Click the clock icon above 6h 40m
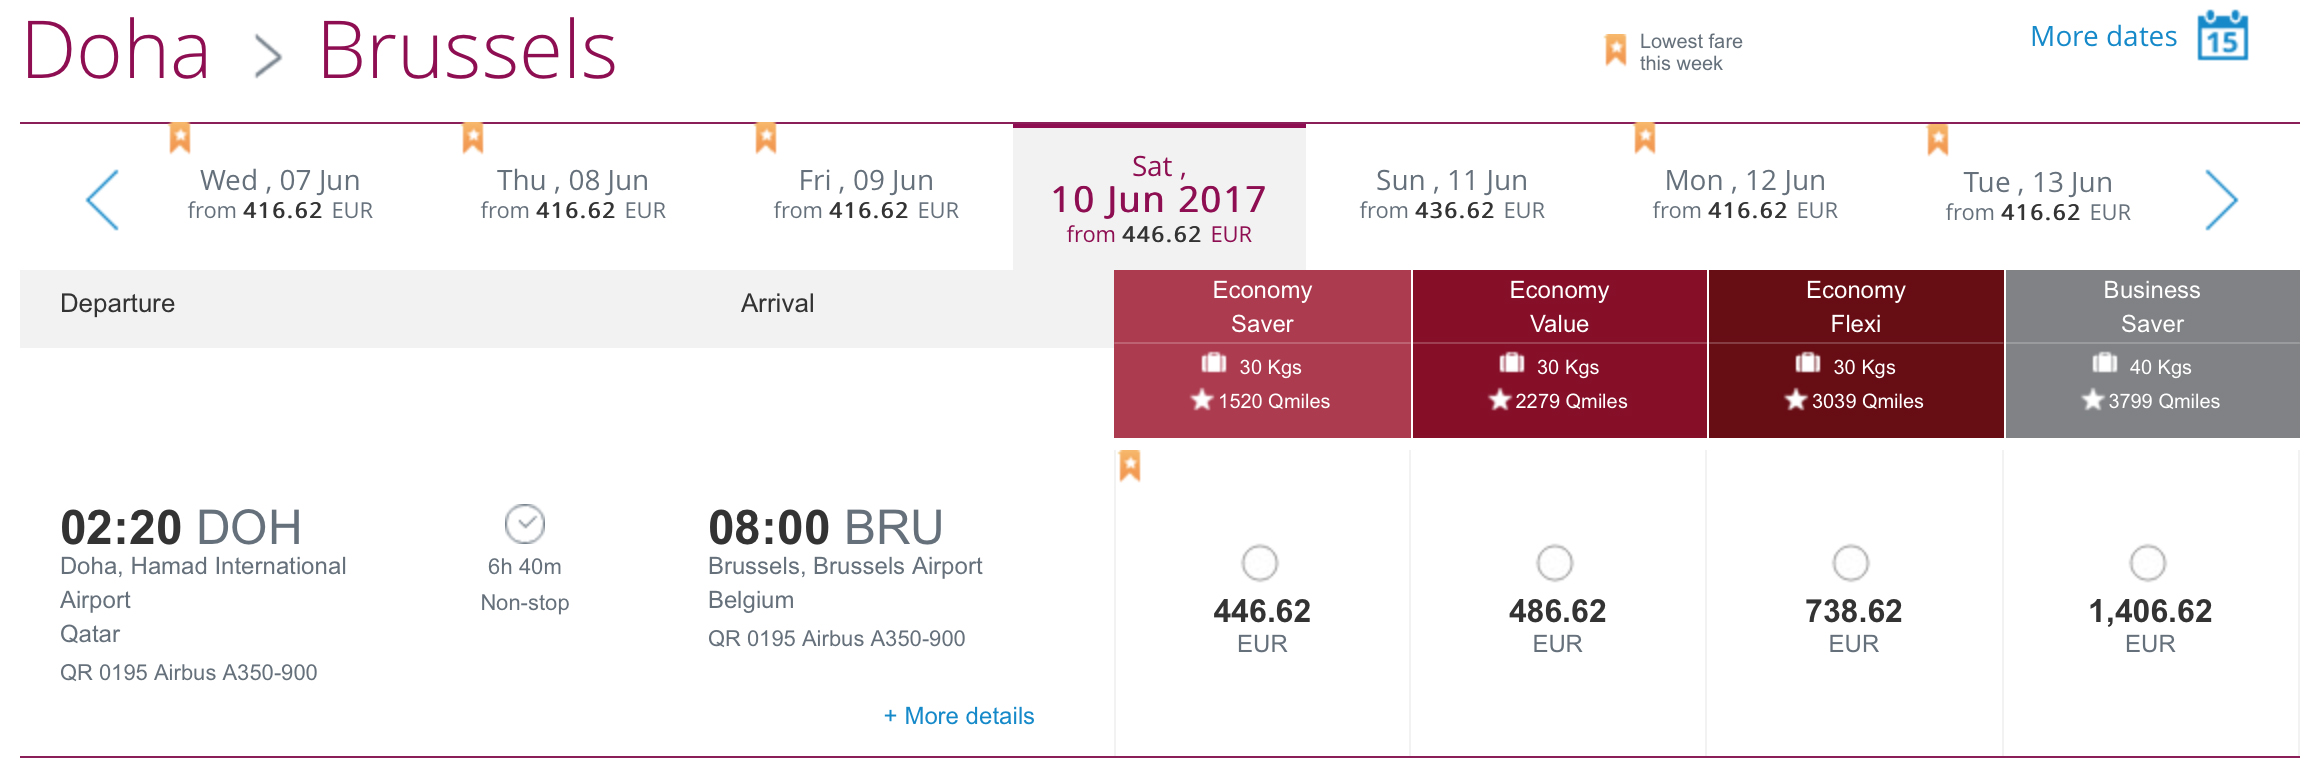 525,524
